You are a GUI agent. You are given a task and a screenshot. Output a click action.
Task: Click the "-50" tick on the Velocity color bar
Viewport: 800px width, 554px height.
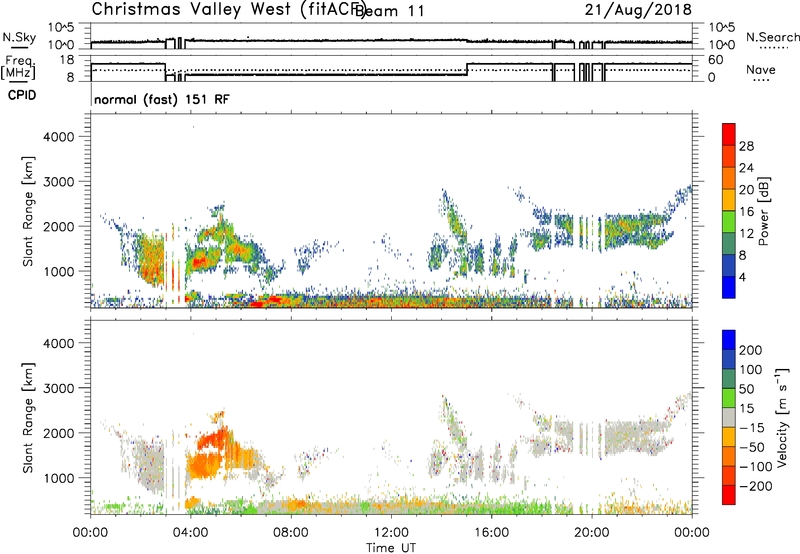point(752,447)
